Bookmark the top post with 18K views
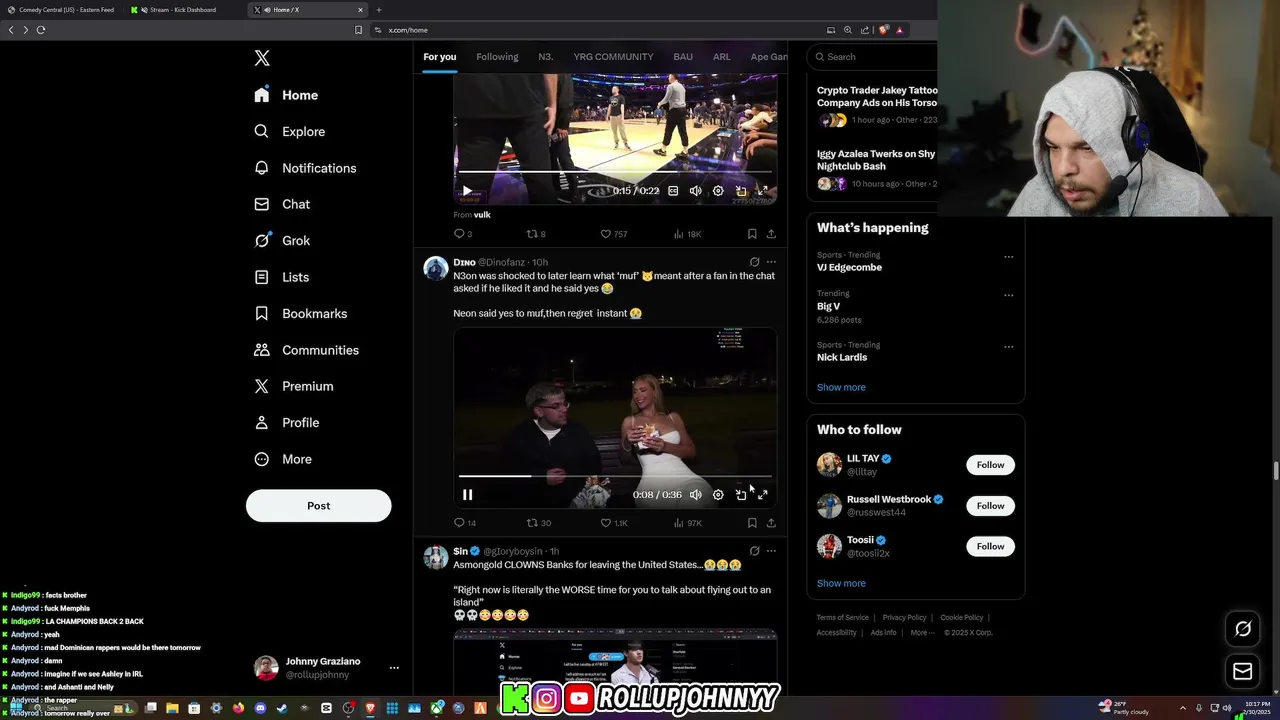 coord(752,234)
